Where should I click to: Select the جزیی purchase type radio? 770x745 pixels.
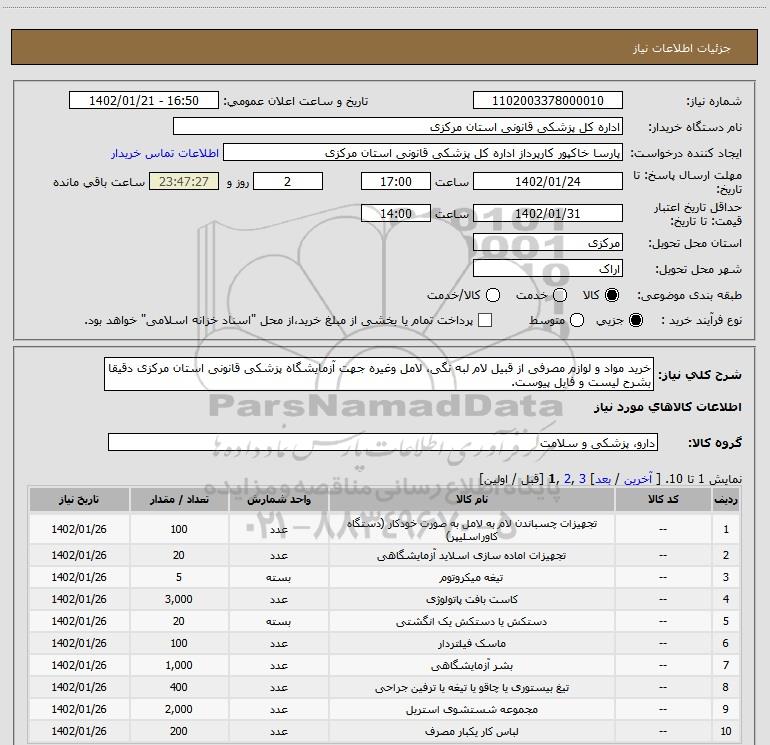tap(636, 320)
